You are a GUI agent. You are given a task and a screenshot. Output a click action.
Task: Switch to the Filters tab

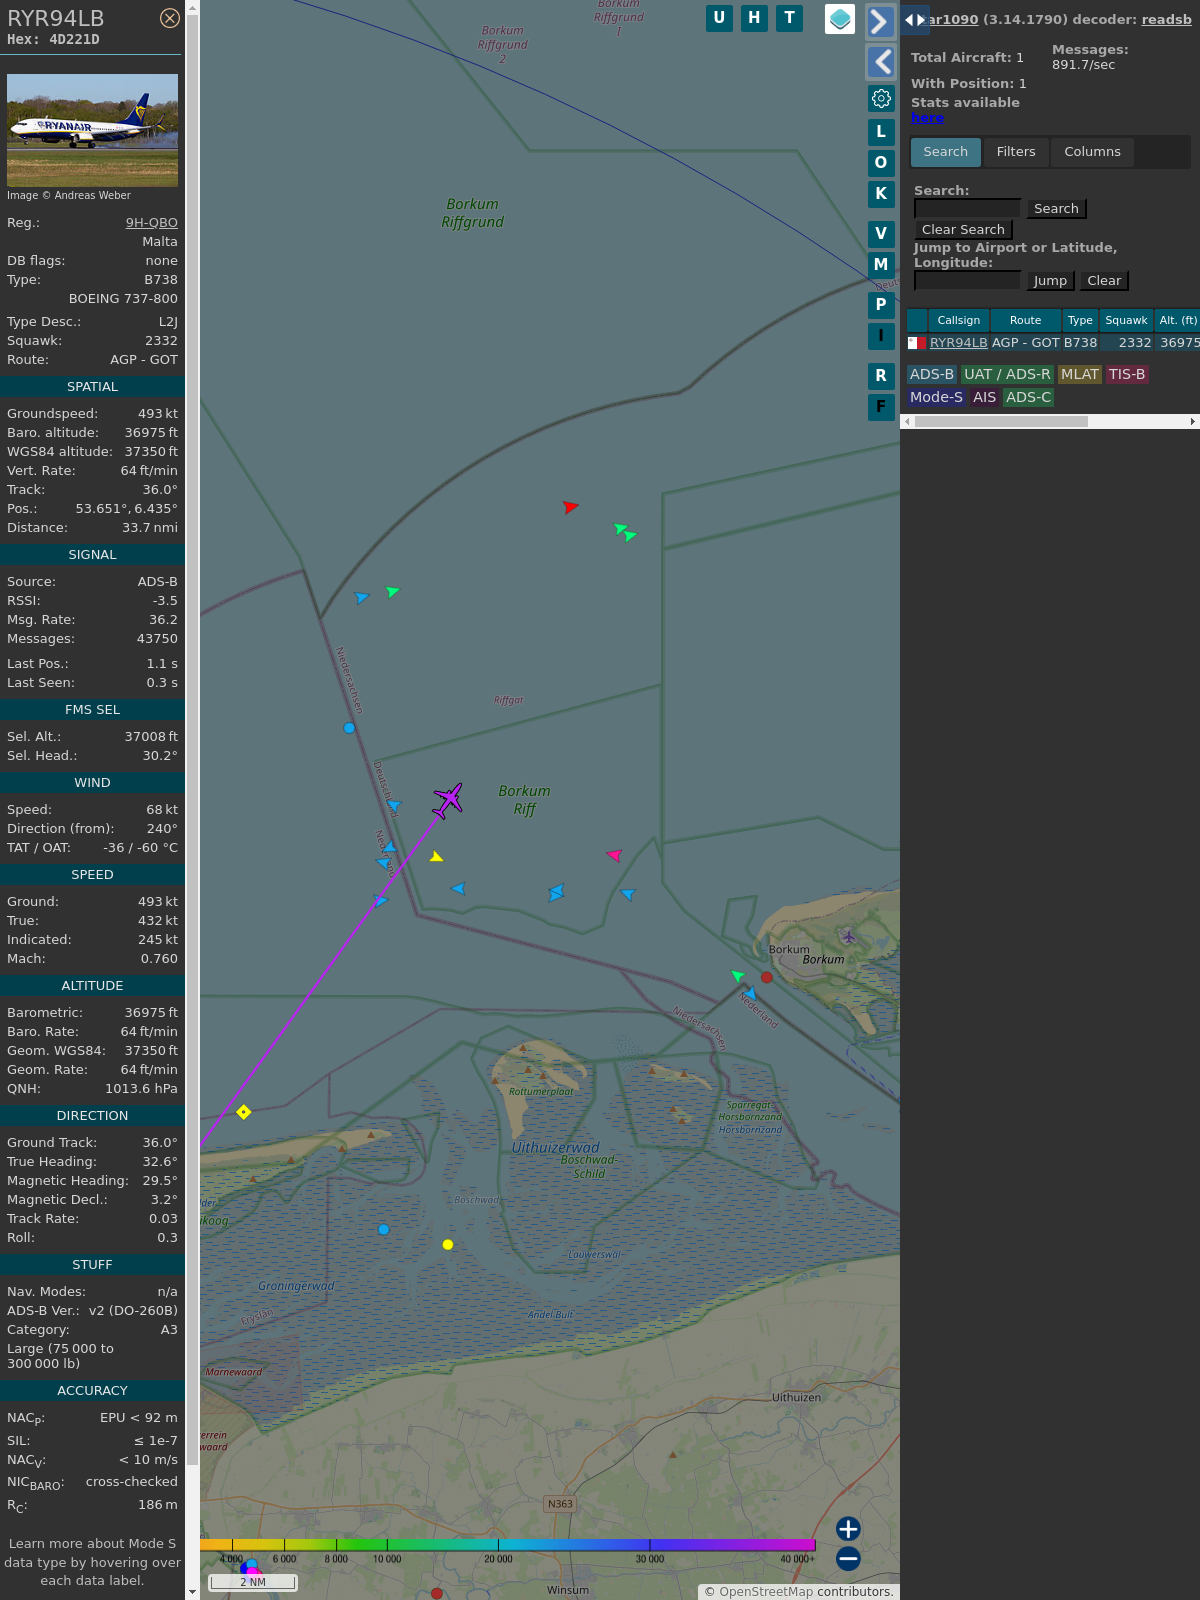[1015, 152]
